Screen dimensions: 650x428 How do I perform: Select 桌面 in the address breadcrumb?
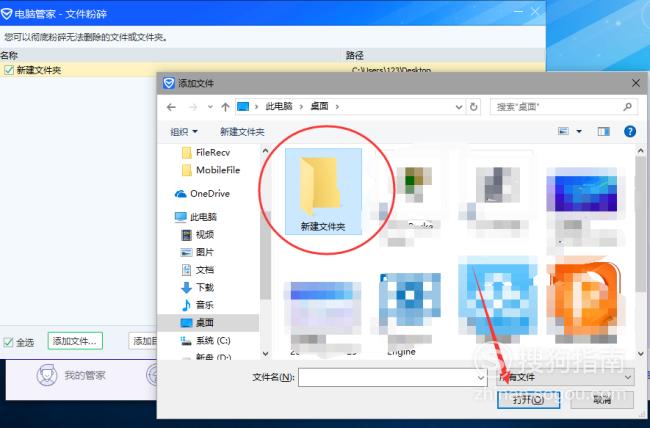[319, 107]
